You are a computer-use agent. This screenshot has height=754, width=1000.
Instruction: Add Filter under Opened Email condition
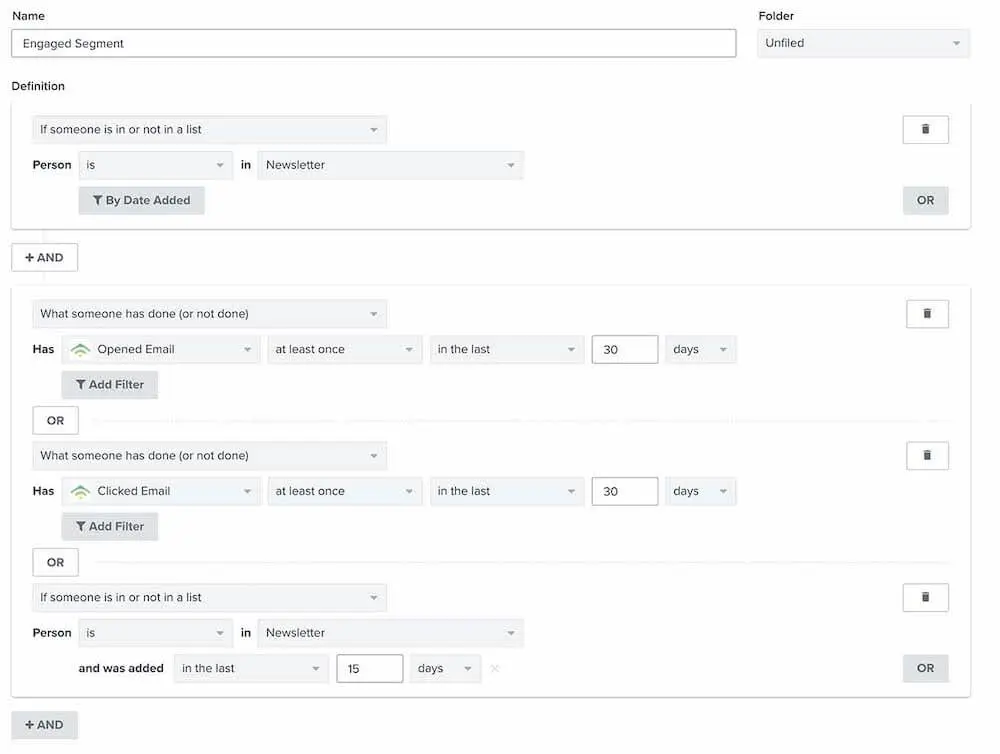pyautogui.click(x=110, y=385)
